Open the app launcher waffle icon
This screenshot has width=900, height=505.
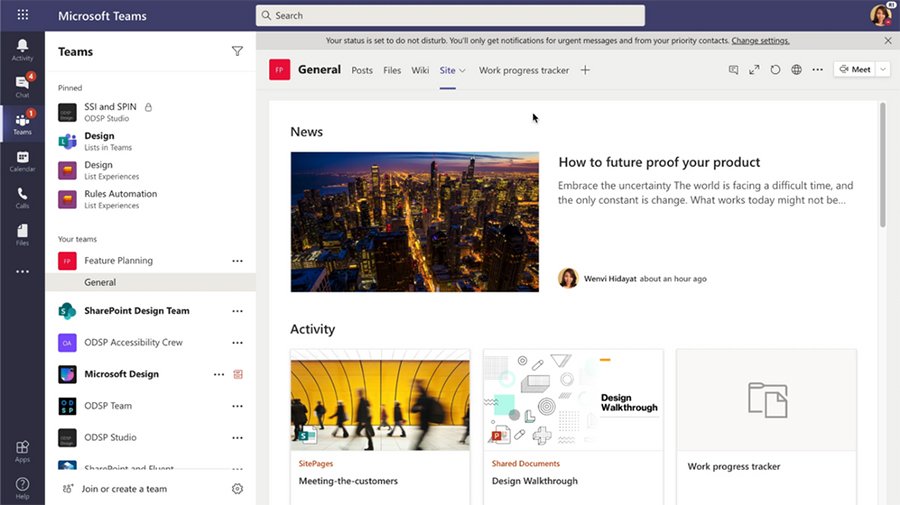(22, 15)
